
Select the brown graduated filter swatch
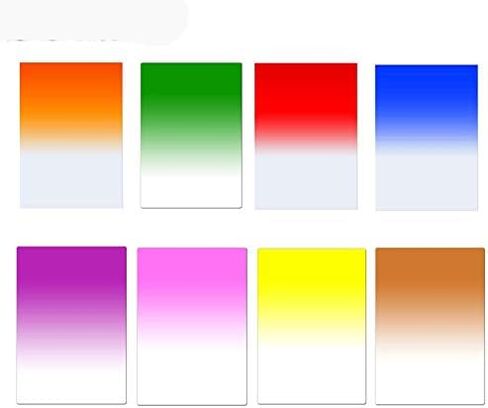[430, 326]
